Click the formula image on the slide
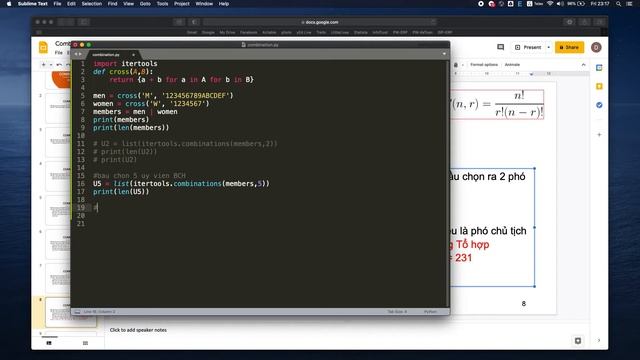This screenshot has height=360, width=640. [497, 104]
